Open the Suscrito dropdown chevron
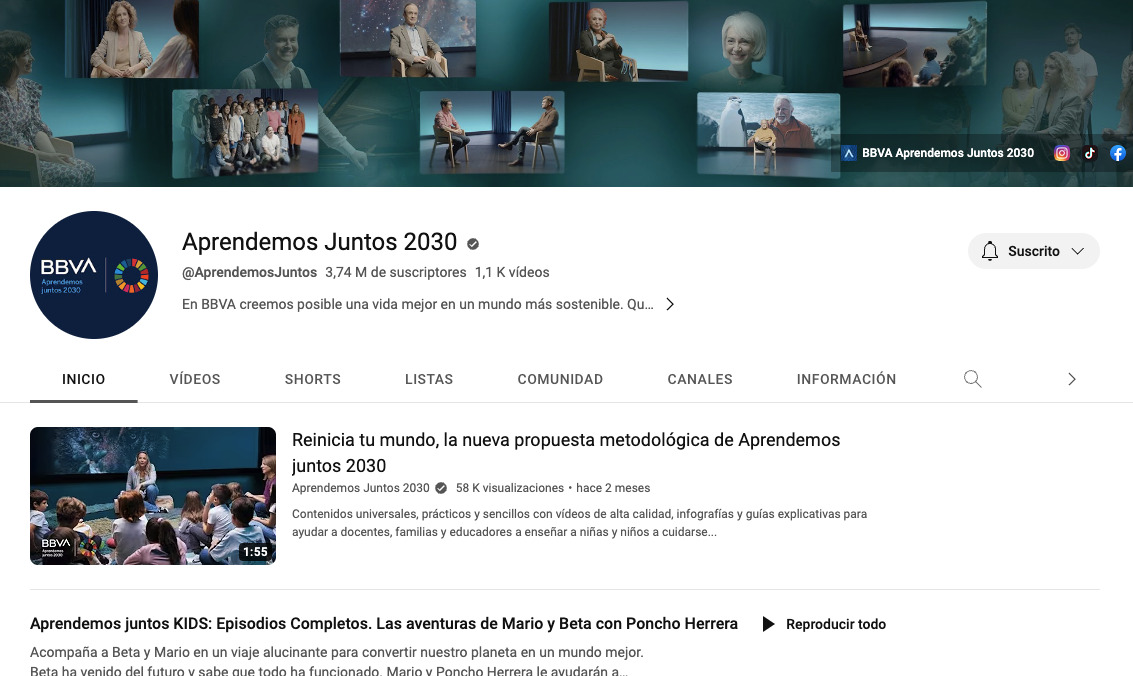Viewport: 1133px width, 676px height. tap(1078, 251)
